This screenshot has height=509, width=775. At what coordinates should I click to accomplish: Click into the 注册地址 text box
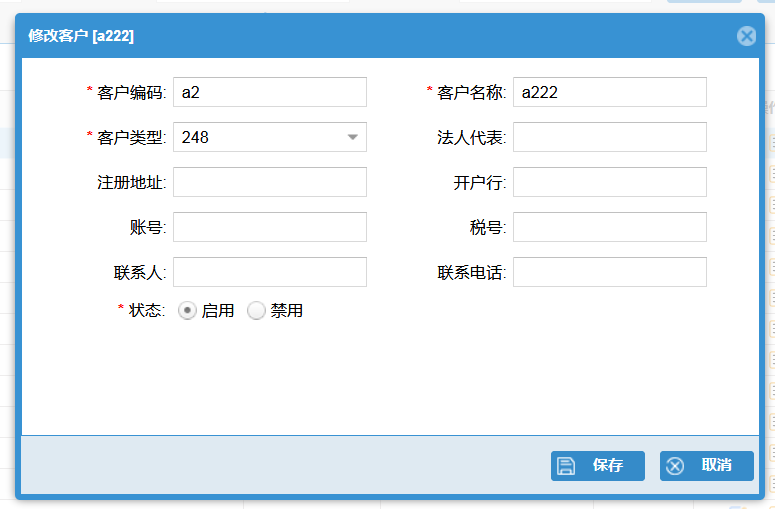coord(269,182)
